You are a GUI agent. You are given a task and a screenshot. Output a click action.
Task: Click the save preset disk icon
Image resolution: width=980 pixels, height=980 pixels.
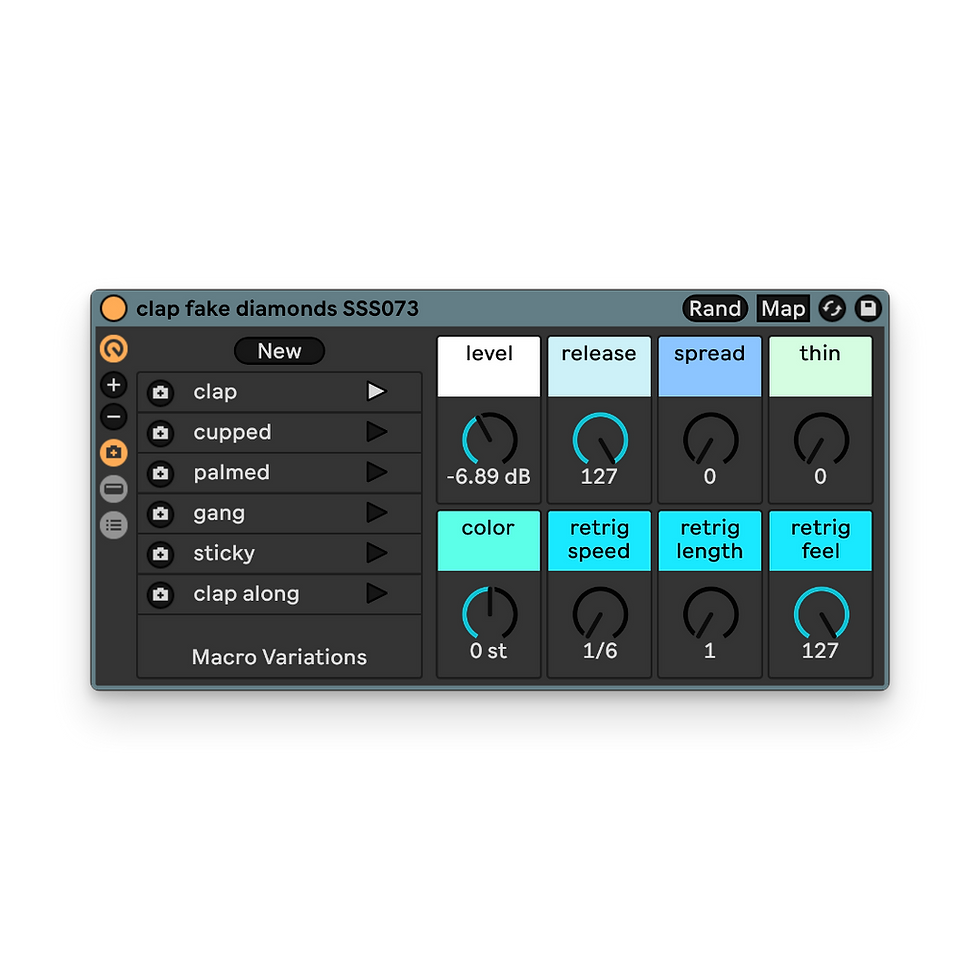coord(868,309)
